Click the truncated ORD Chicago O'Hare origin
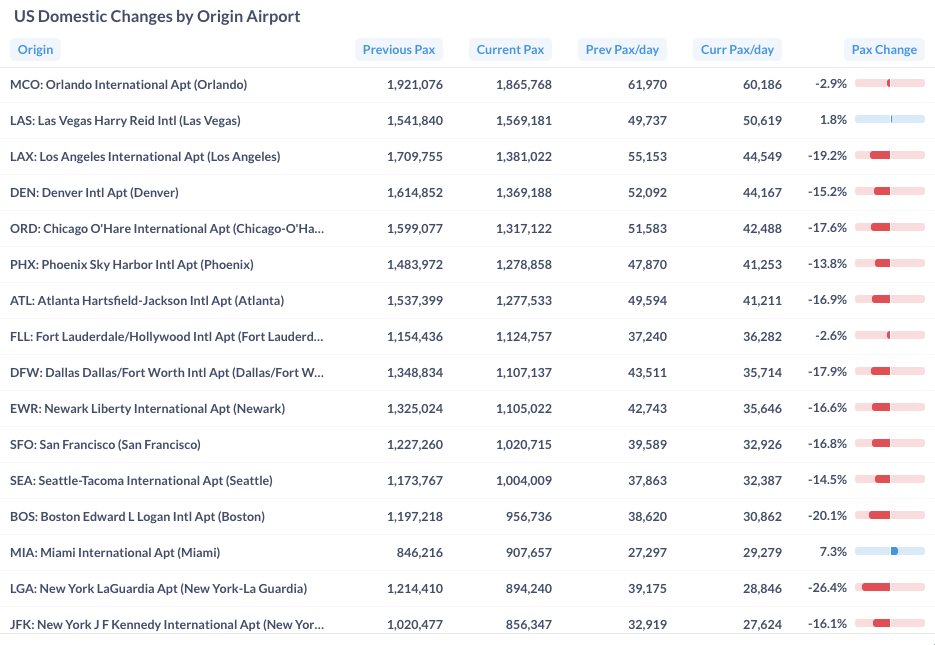This screenshot has width=935, height=645. point(167,229)
